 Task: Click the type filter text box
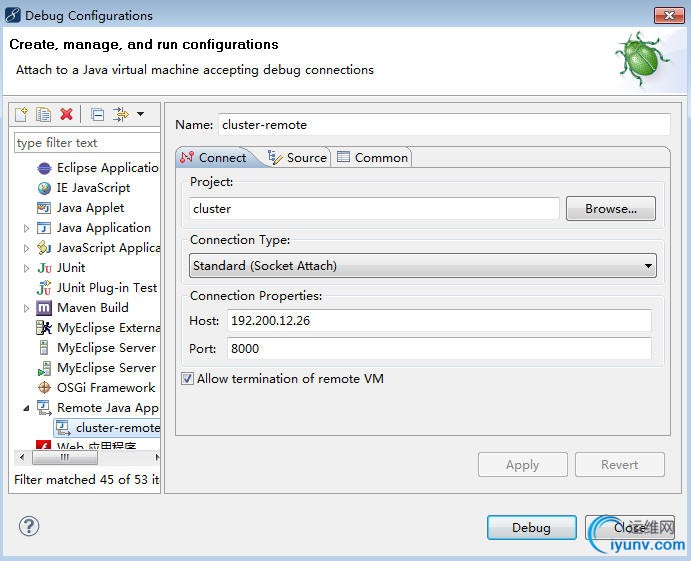tap(87, 143)
